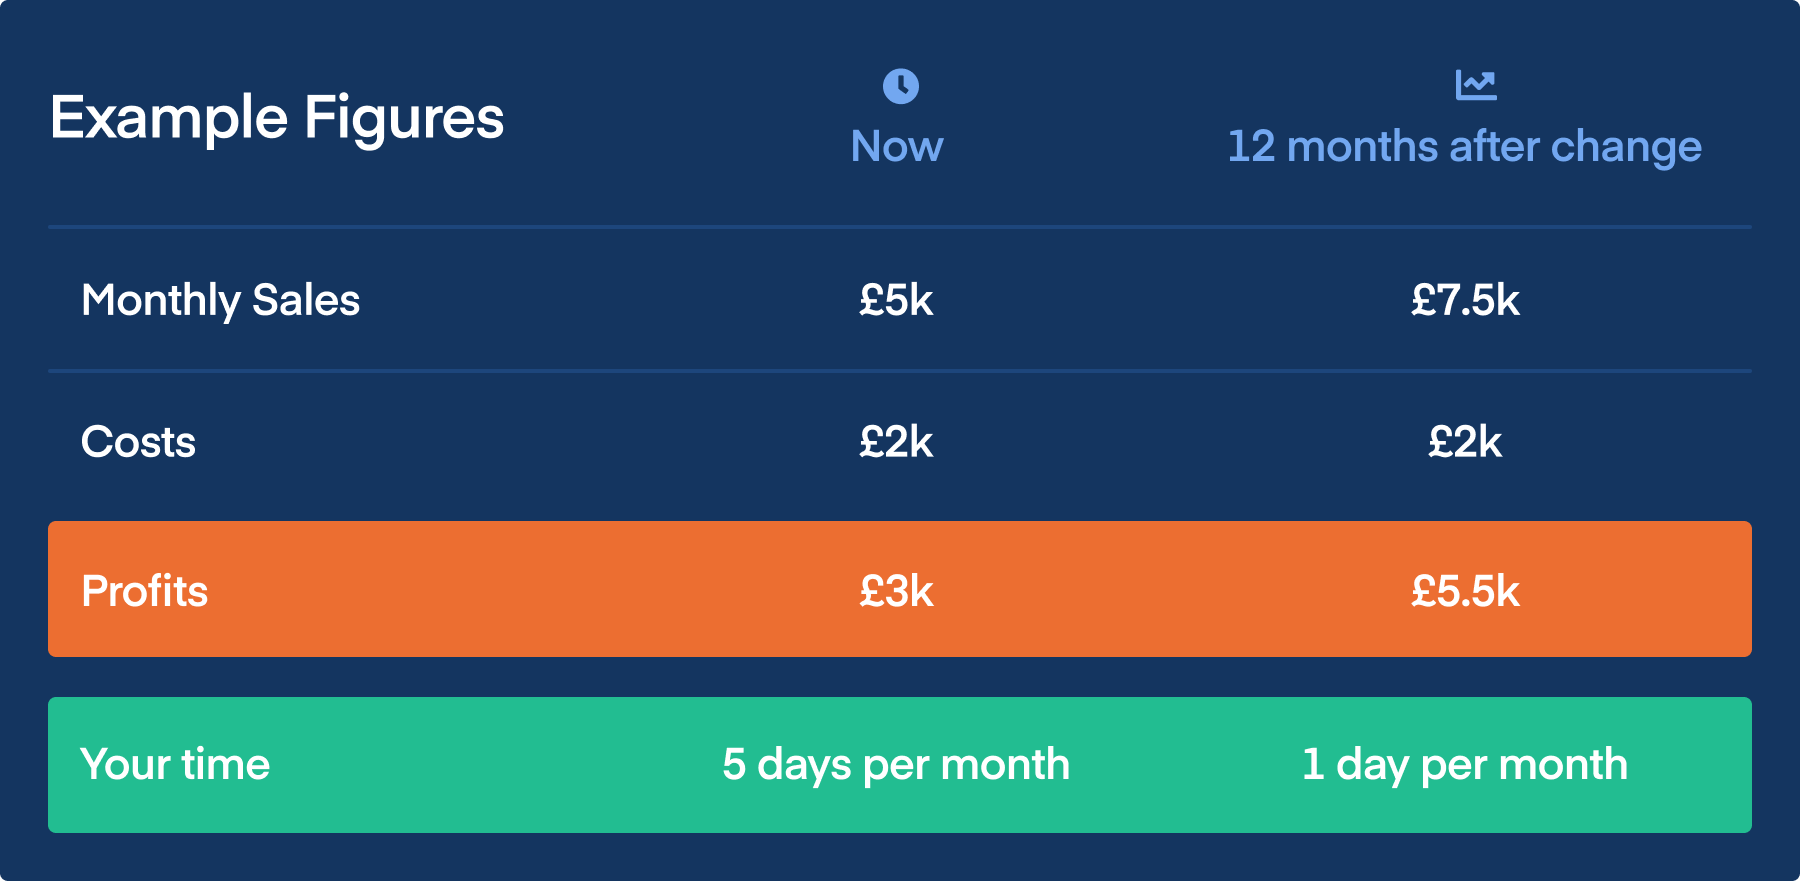Click the £7.5k monthly sales value

coord(1465,300)
